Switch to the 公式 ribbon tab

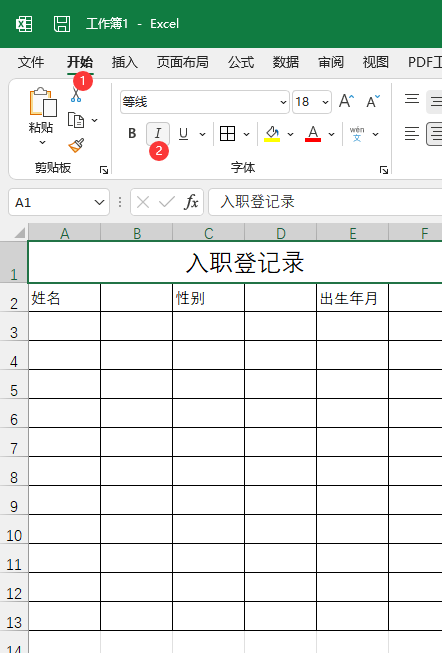241,62
